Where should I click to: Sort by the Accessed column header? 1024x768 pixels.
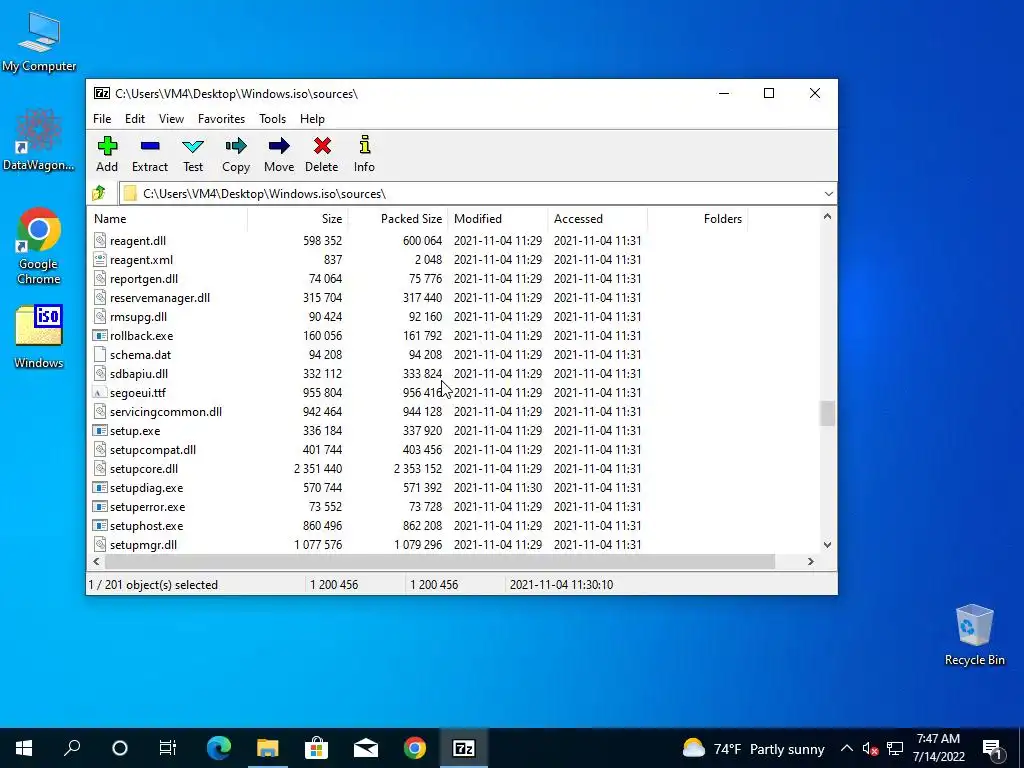[x=598, y=219]
